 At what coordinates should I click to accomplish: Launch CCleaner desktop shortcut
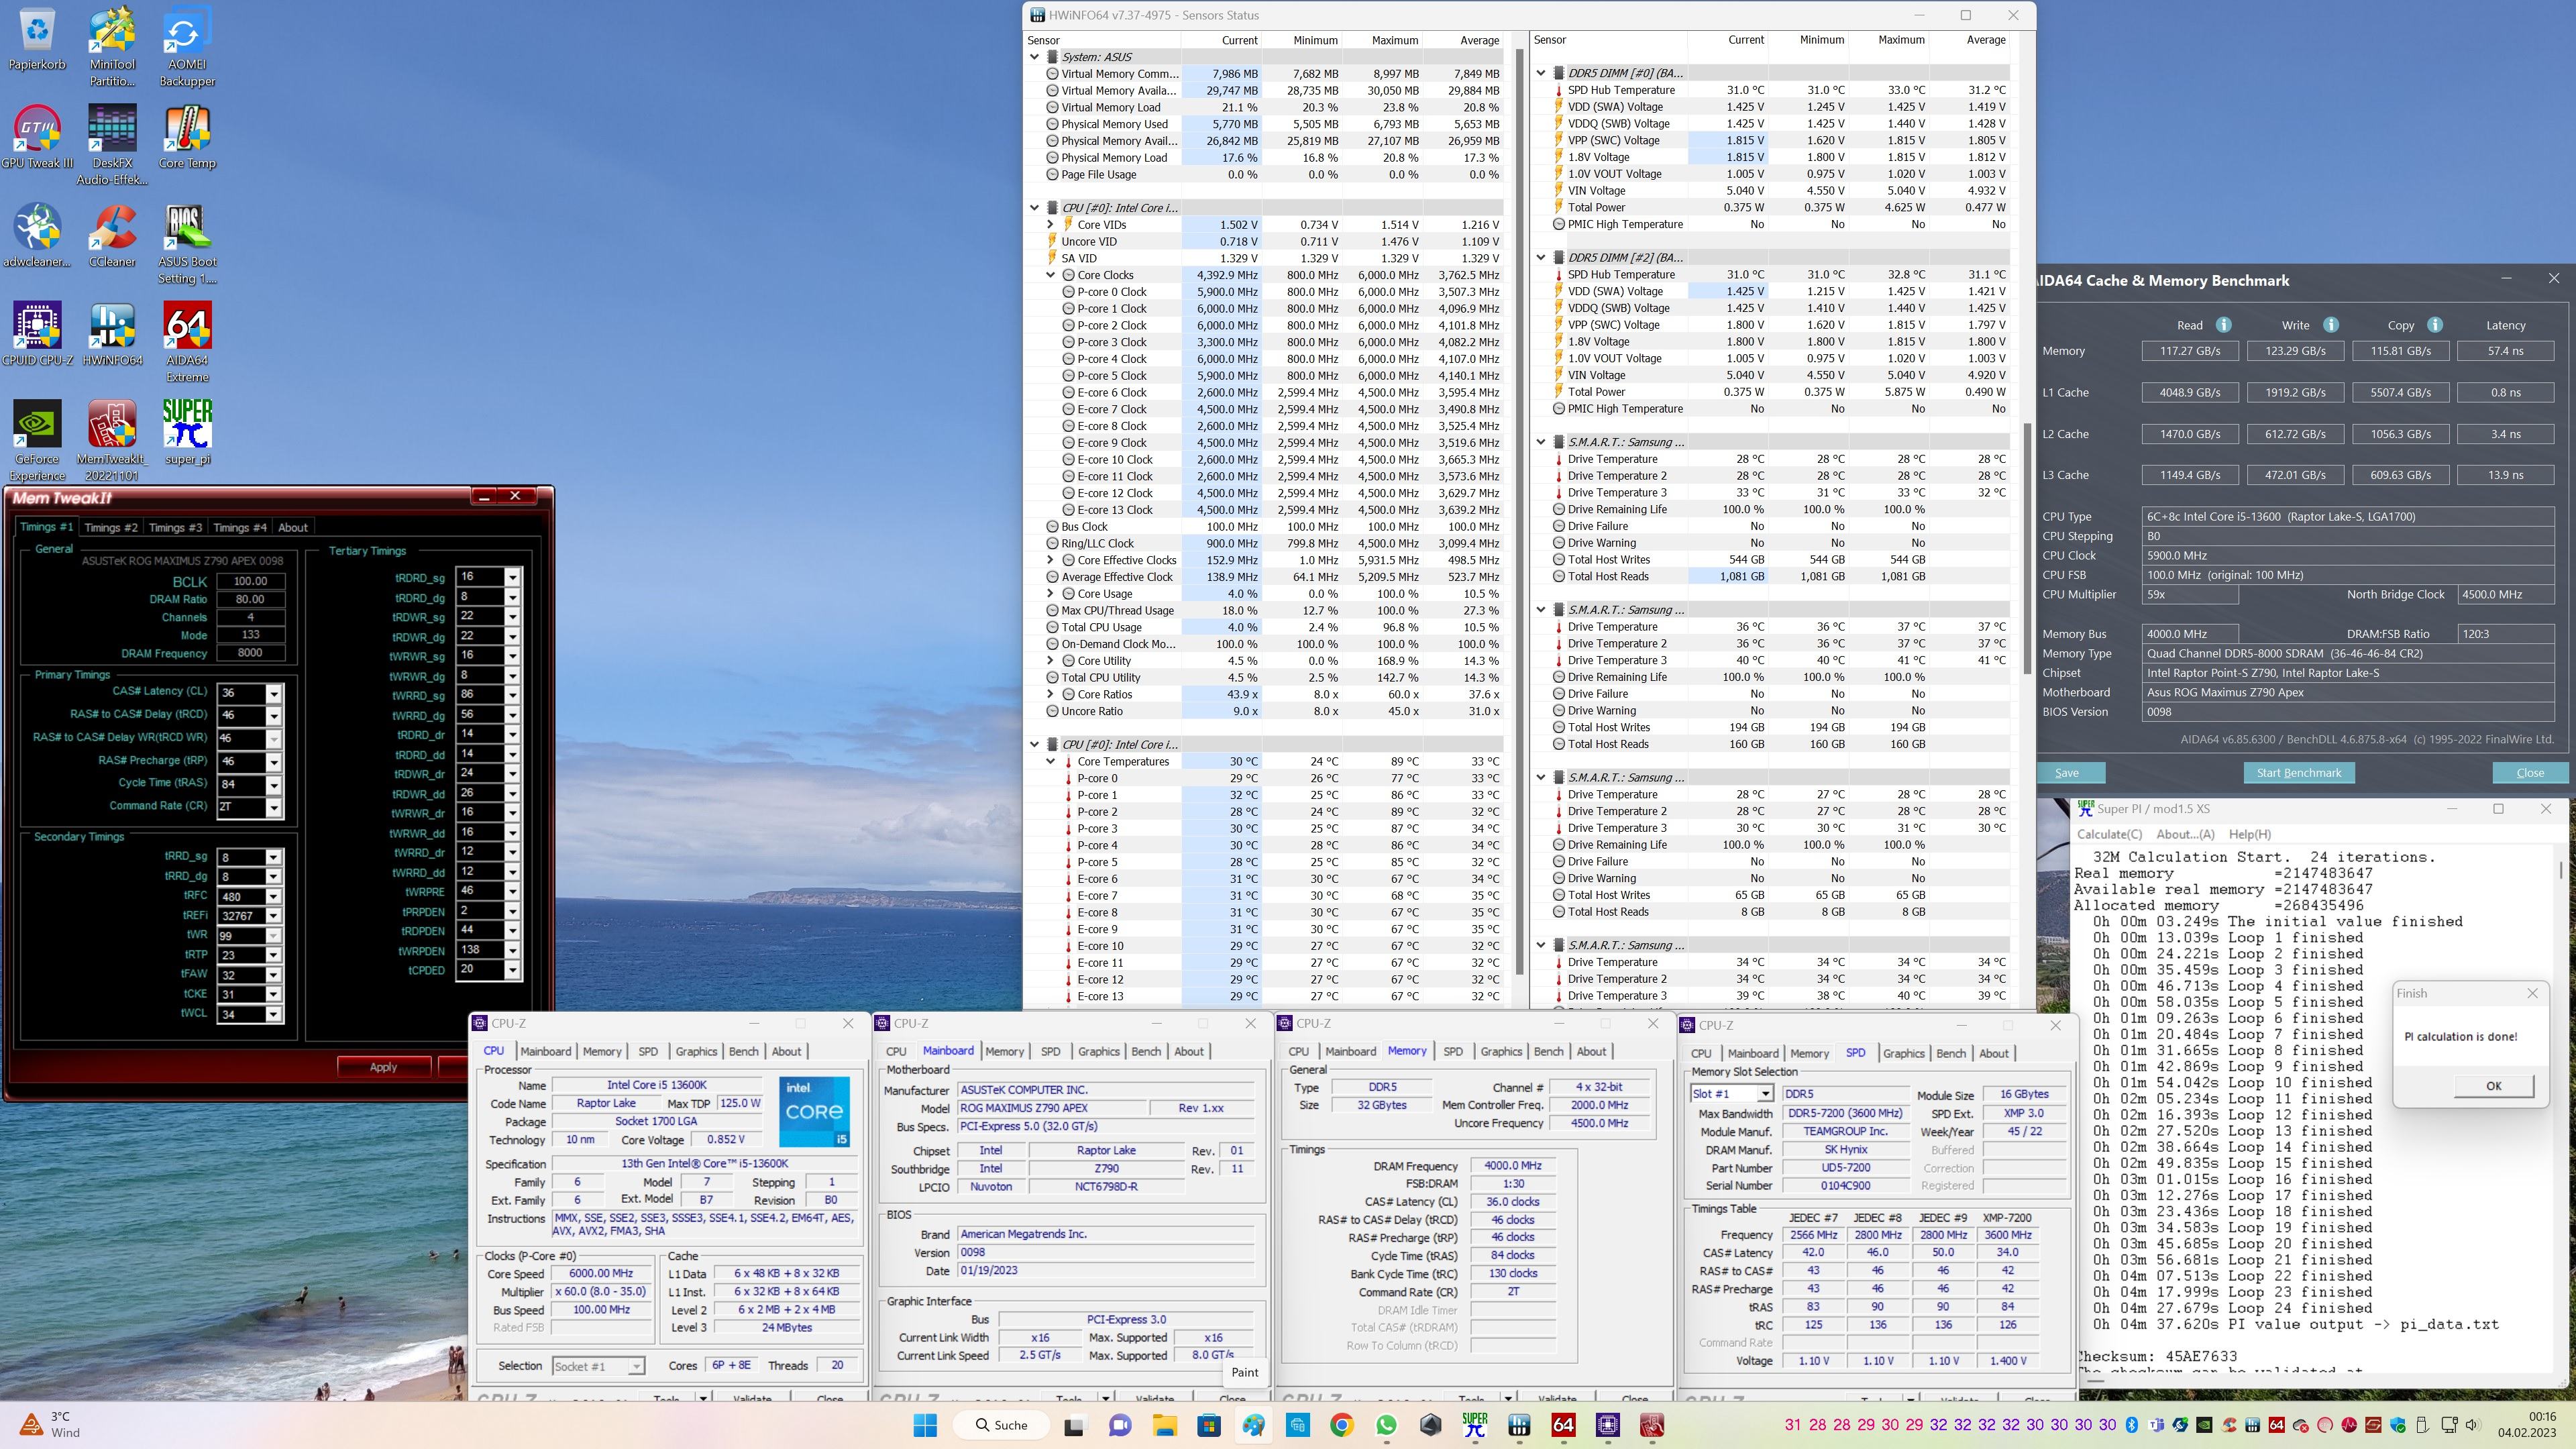click(x=112, y=236)
